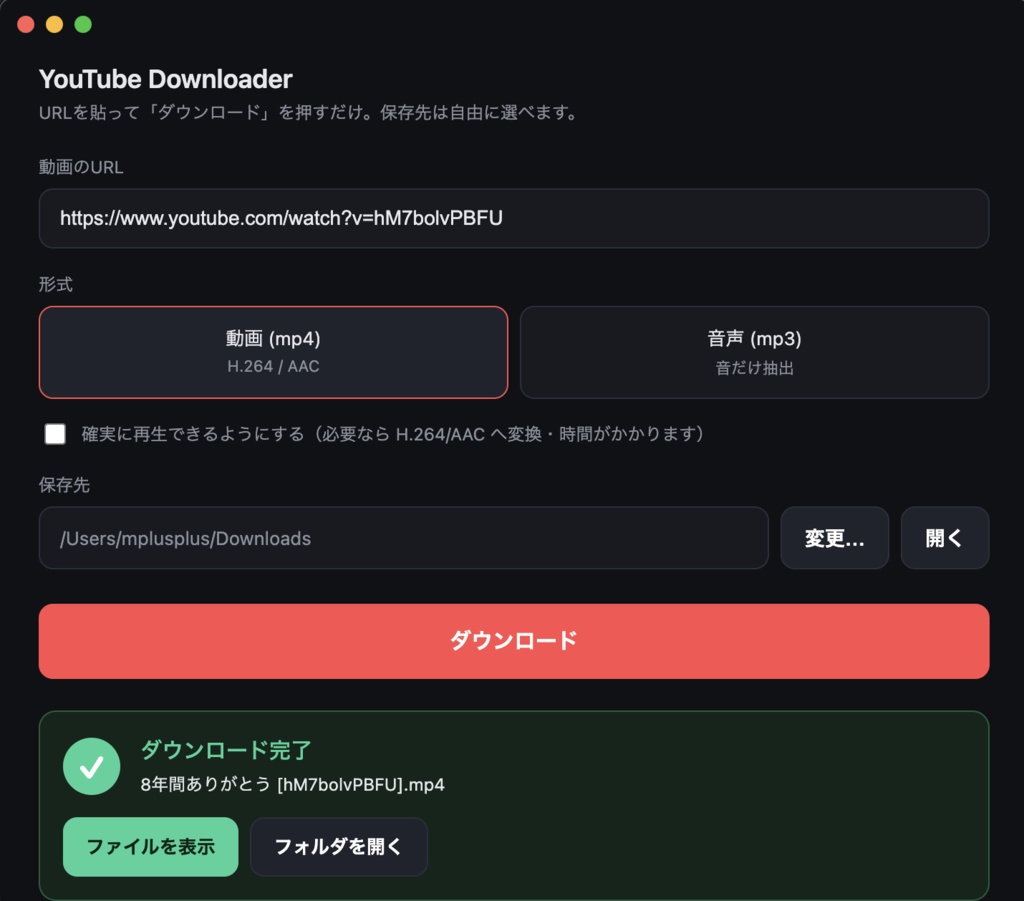1024x901 pixels.
Task: Enable the 確実に再生できるようにする checkbox
Action: [x=55, y=434]
